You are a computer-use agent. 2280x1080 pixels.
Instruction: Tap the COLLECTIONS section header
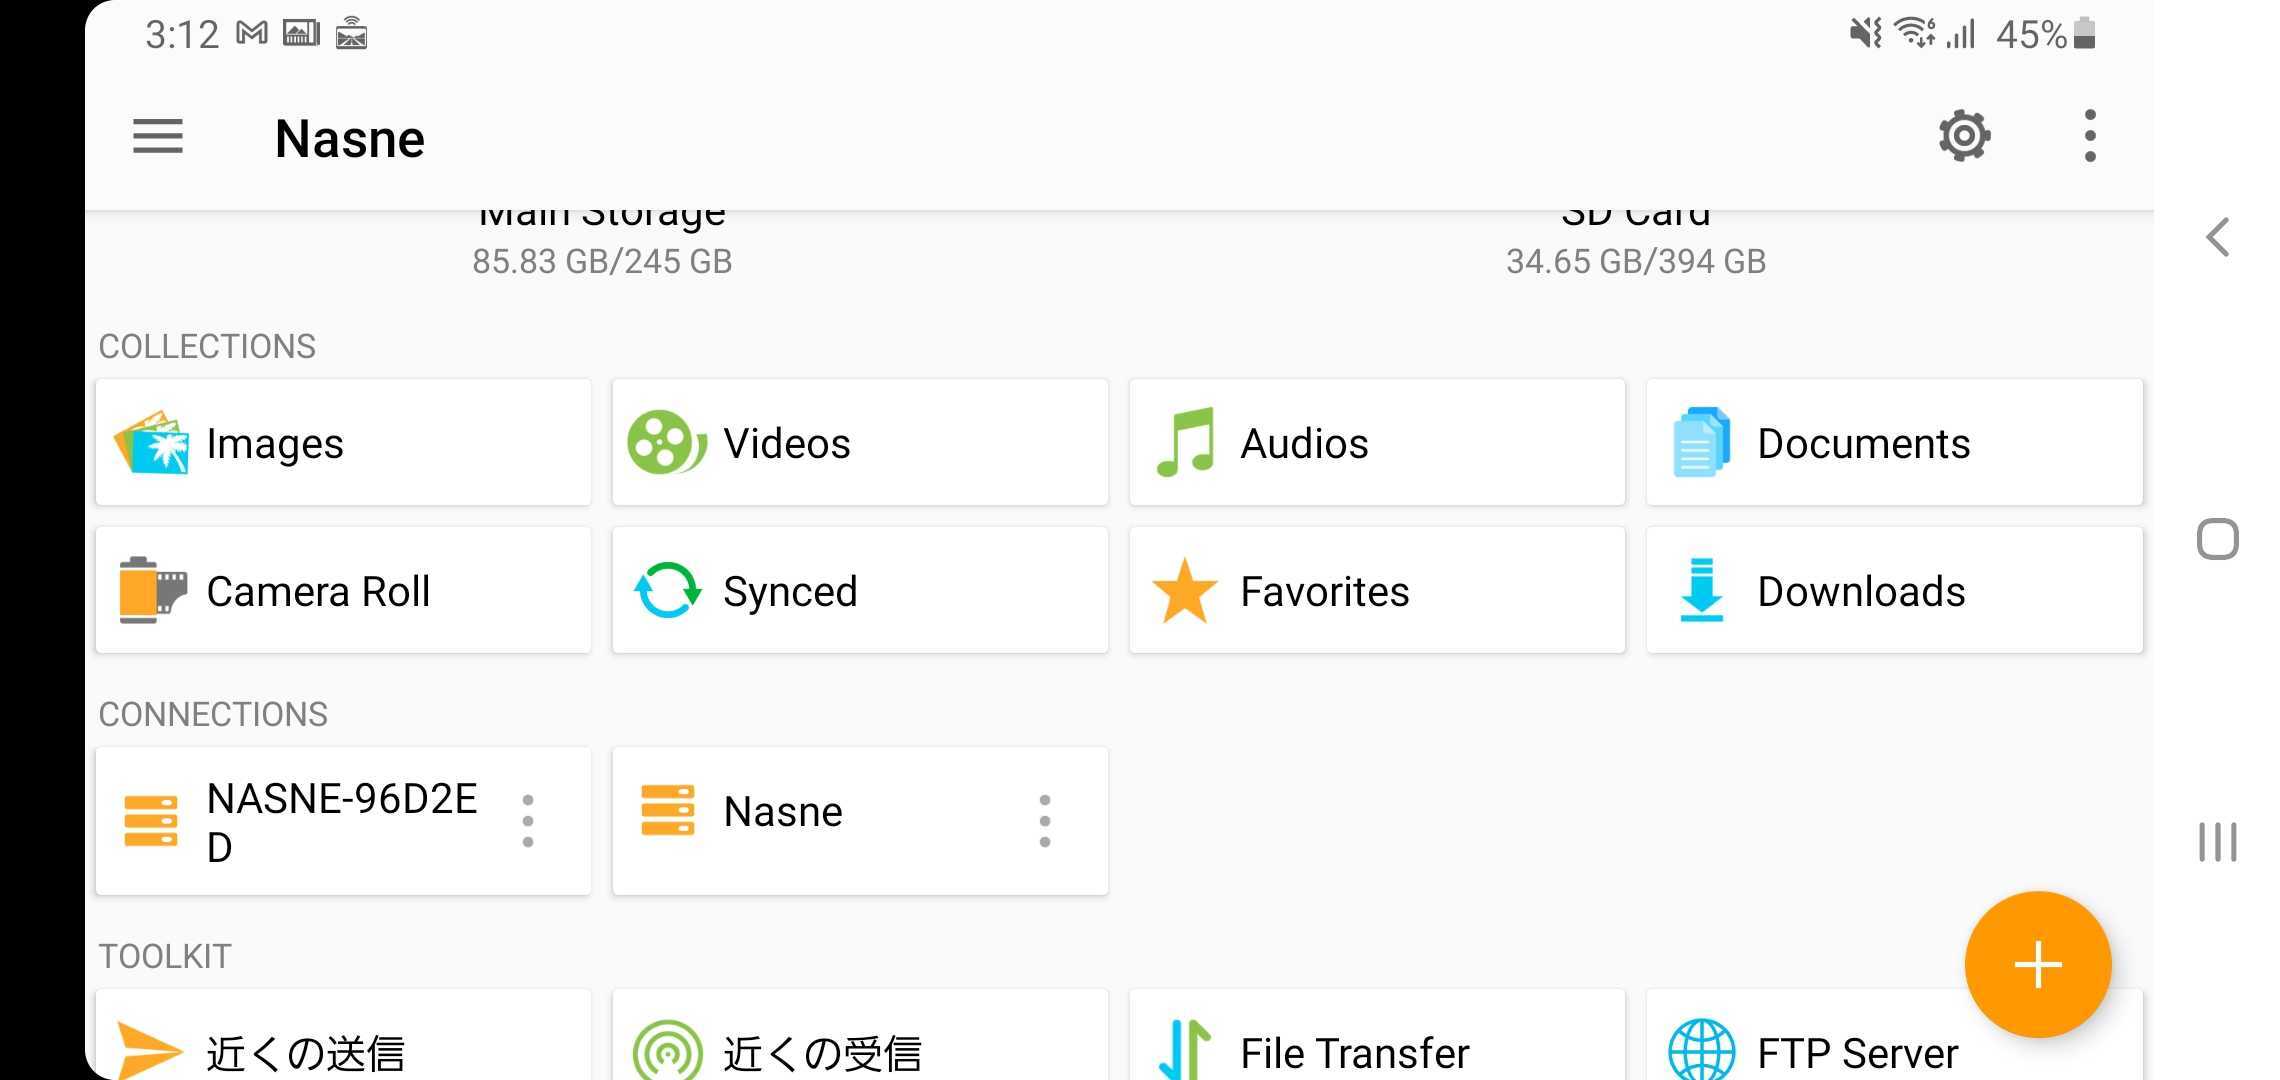[x=207, y=346]
